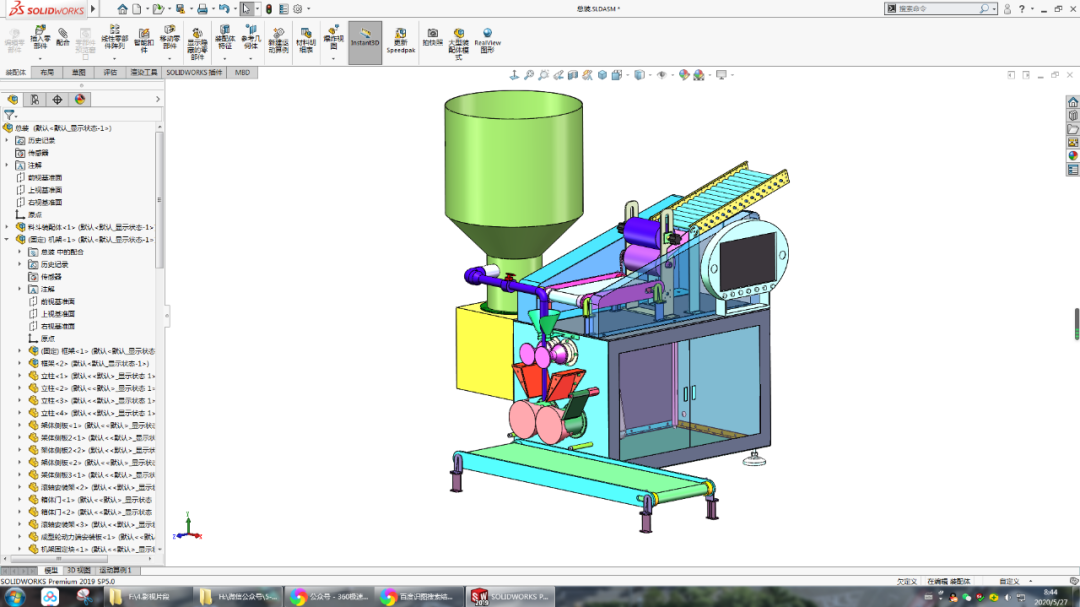Switch to the 布局 ribbon tab
This screenshot has height=607, width=1080.
[47, 72]
